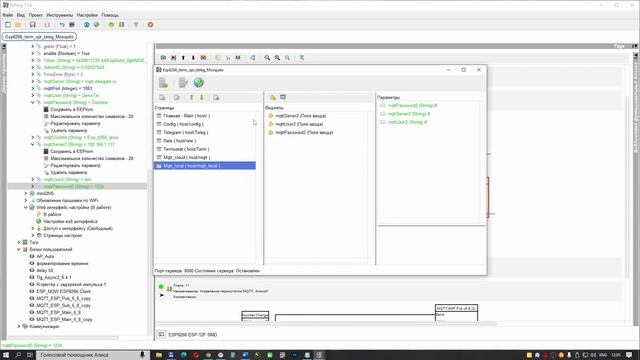The width and height of the screenshot is (640, 360).
Task: Collapse the mqttServer2 (String) tree node
Action: point(33,144)
